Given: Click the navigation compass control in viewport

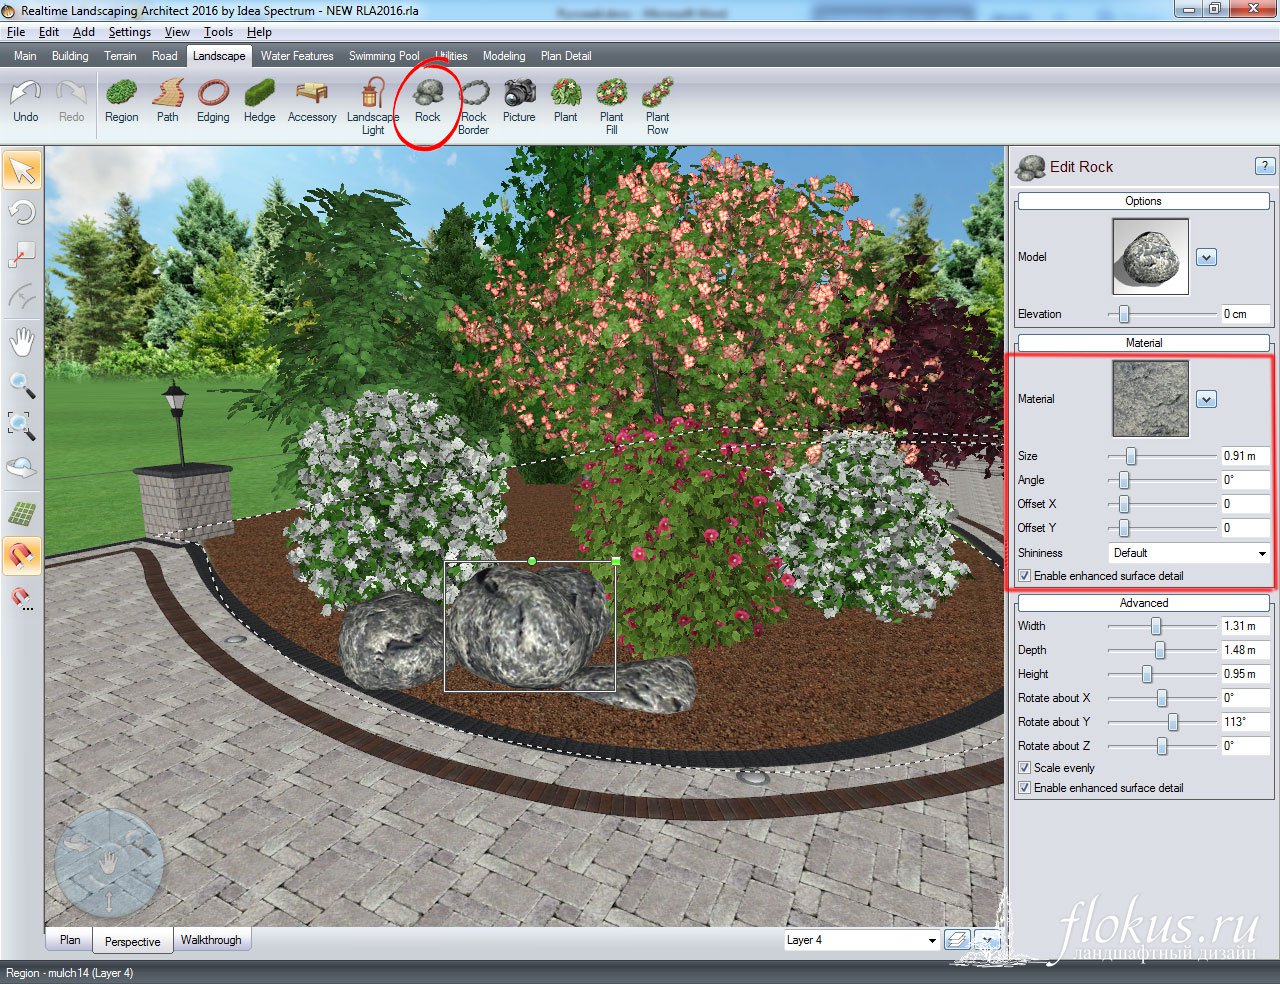Looking at the screenshot, I should click(108, 864).
